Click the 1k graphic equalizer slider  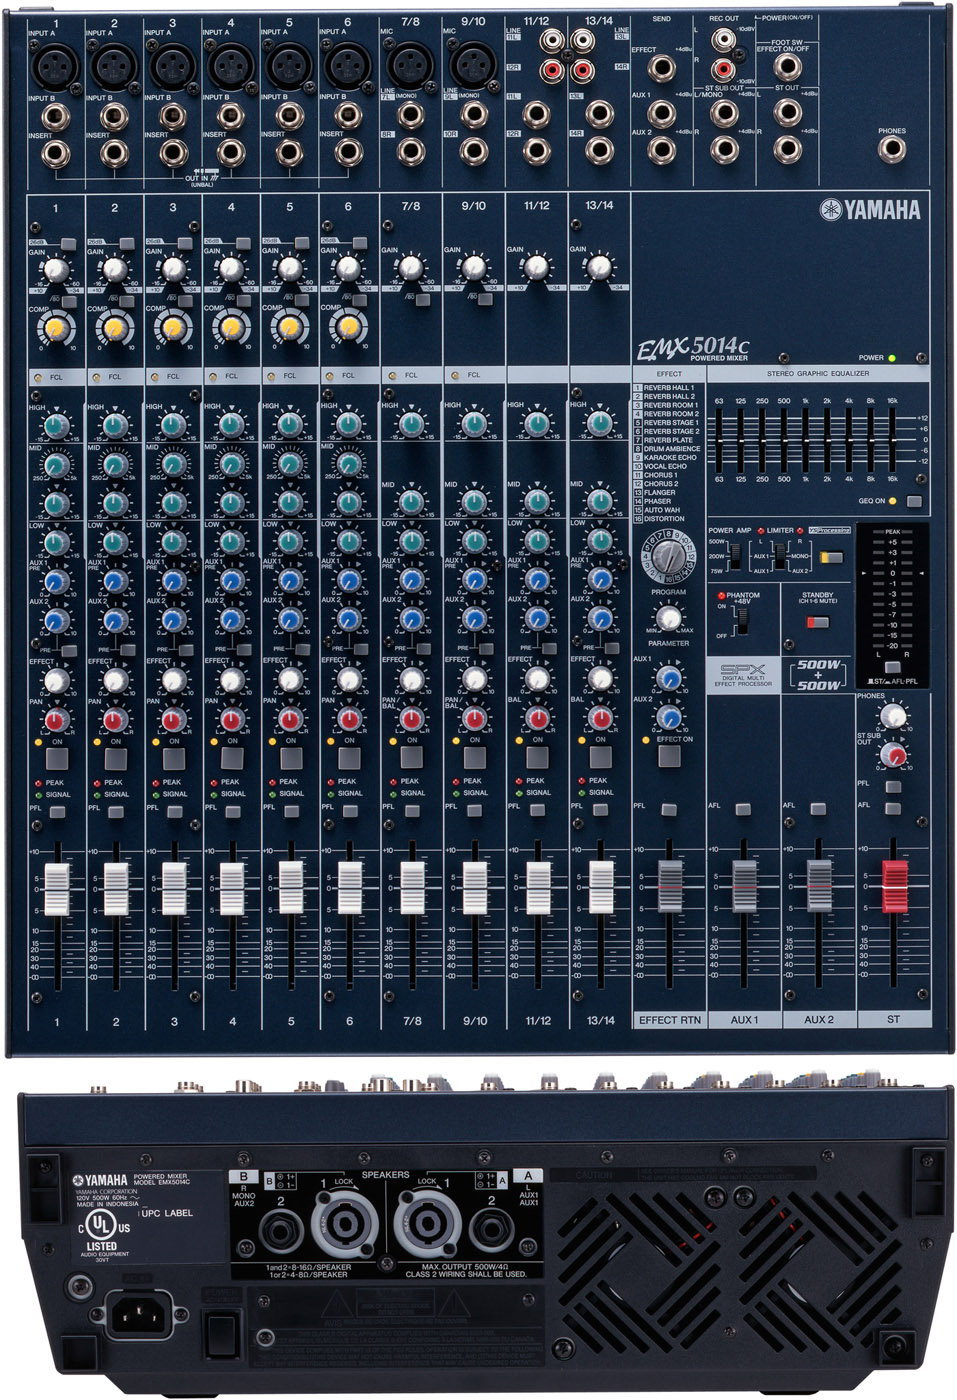pyautogui.click(x=805, y=440)
